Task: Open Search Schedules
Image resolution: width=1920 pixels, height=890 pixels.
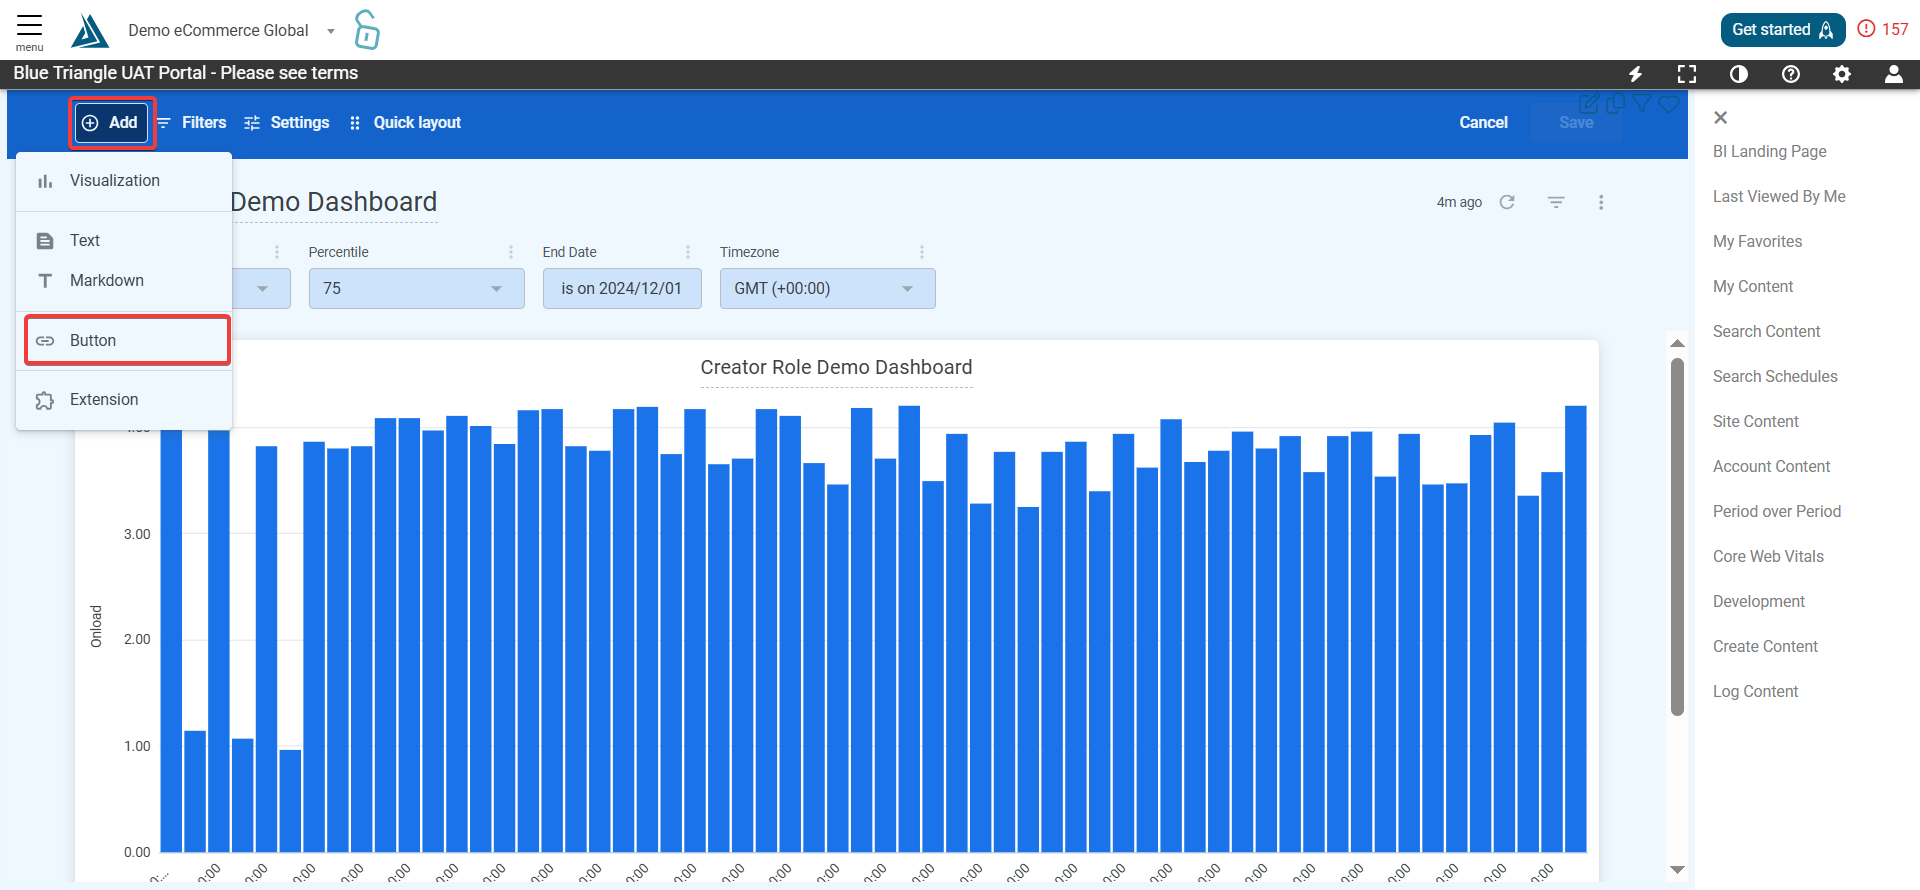Action: point(1775,377)
